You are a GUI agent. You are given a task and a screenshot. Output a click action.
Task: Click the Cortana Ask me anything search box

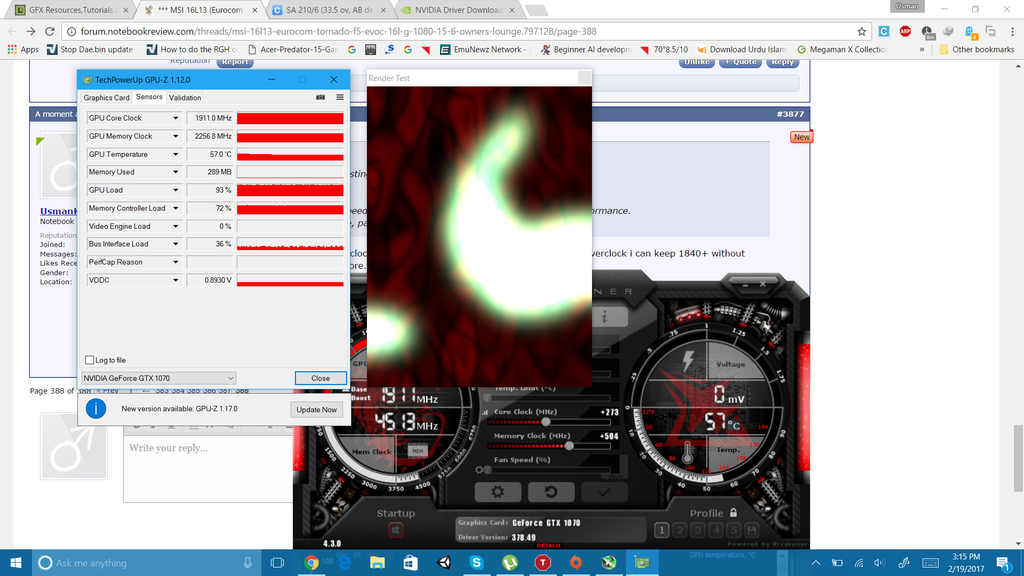click(145, 563)
